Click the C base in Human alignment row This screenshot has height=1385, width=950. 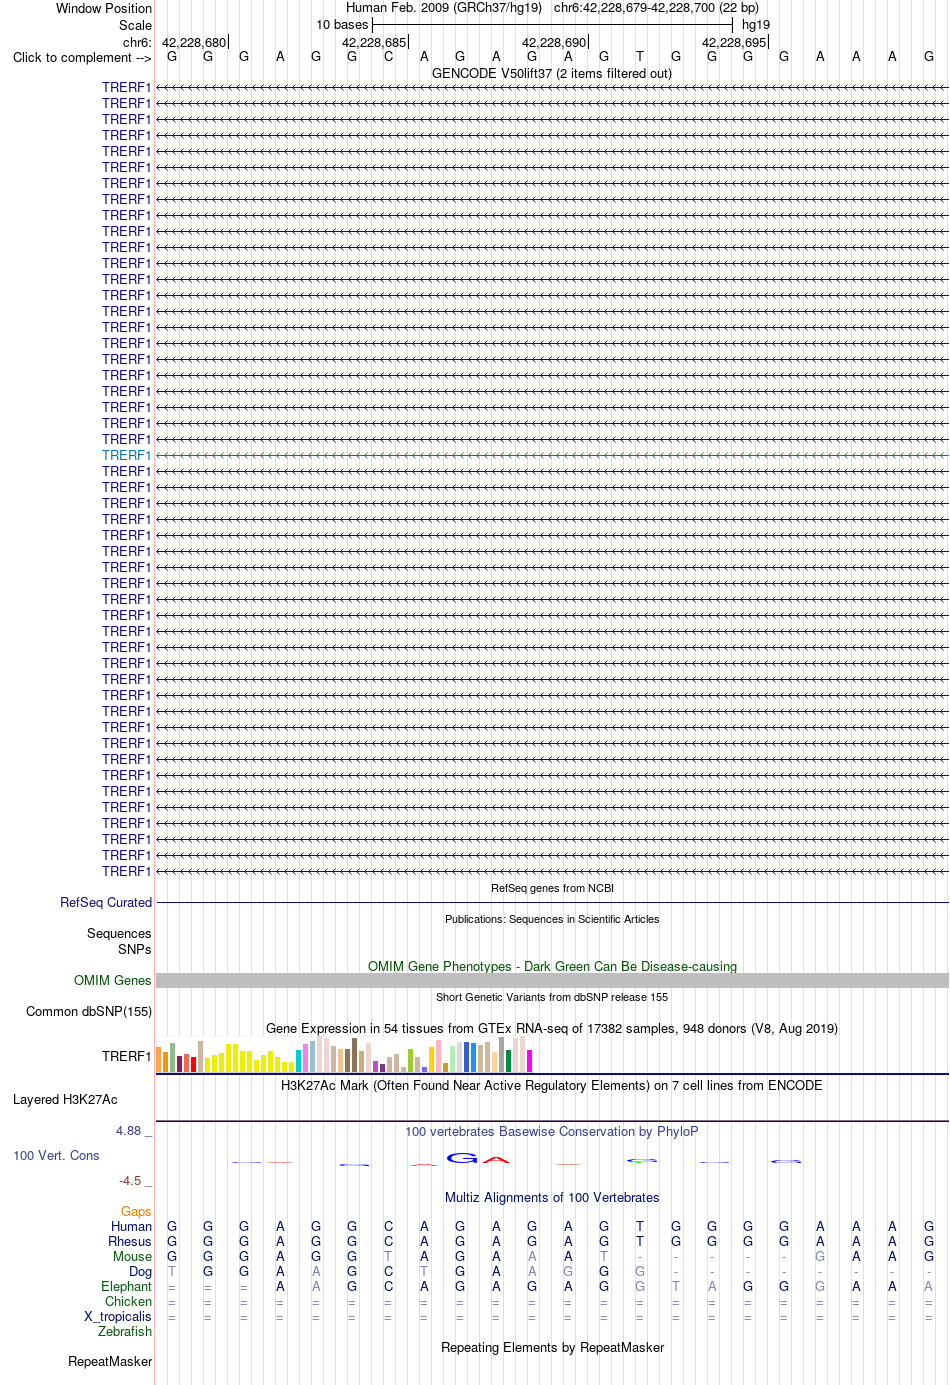tap(388, 1226)
